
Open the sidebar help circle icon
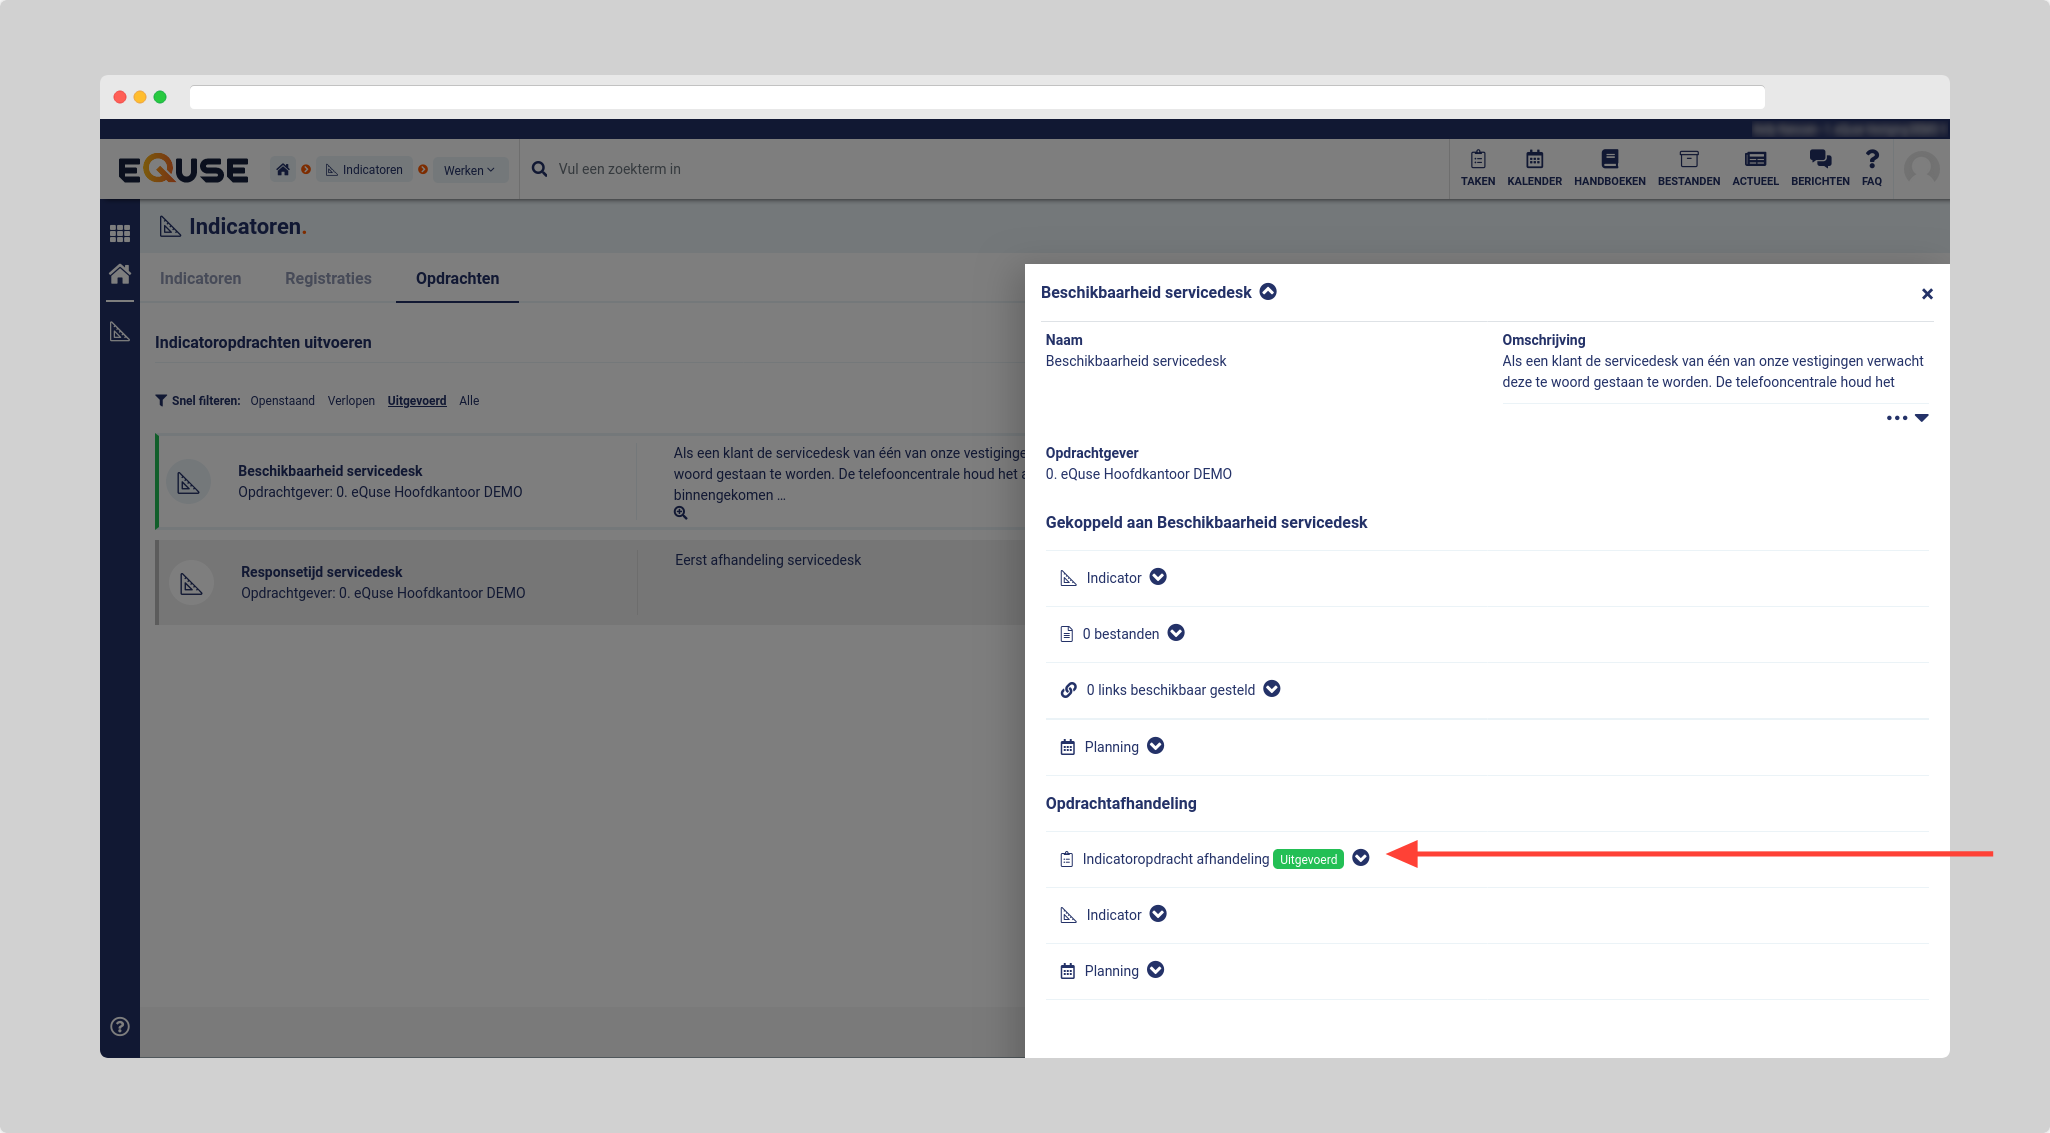coord(120,1026)
